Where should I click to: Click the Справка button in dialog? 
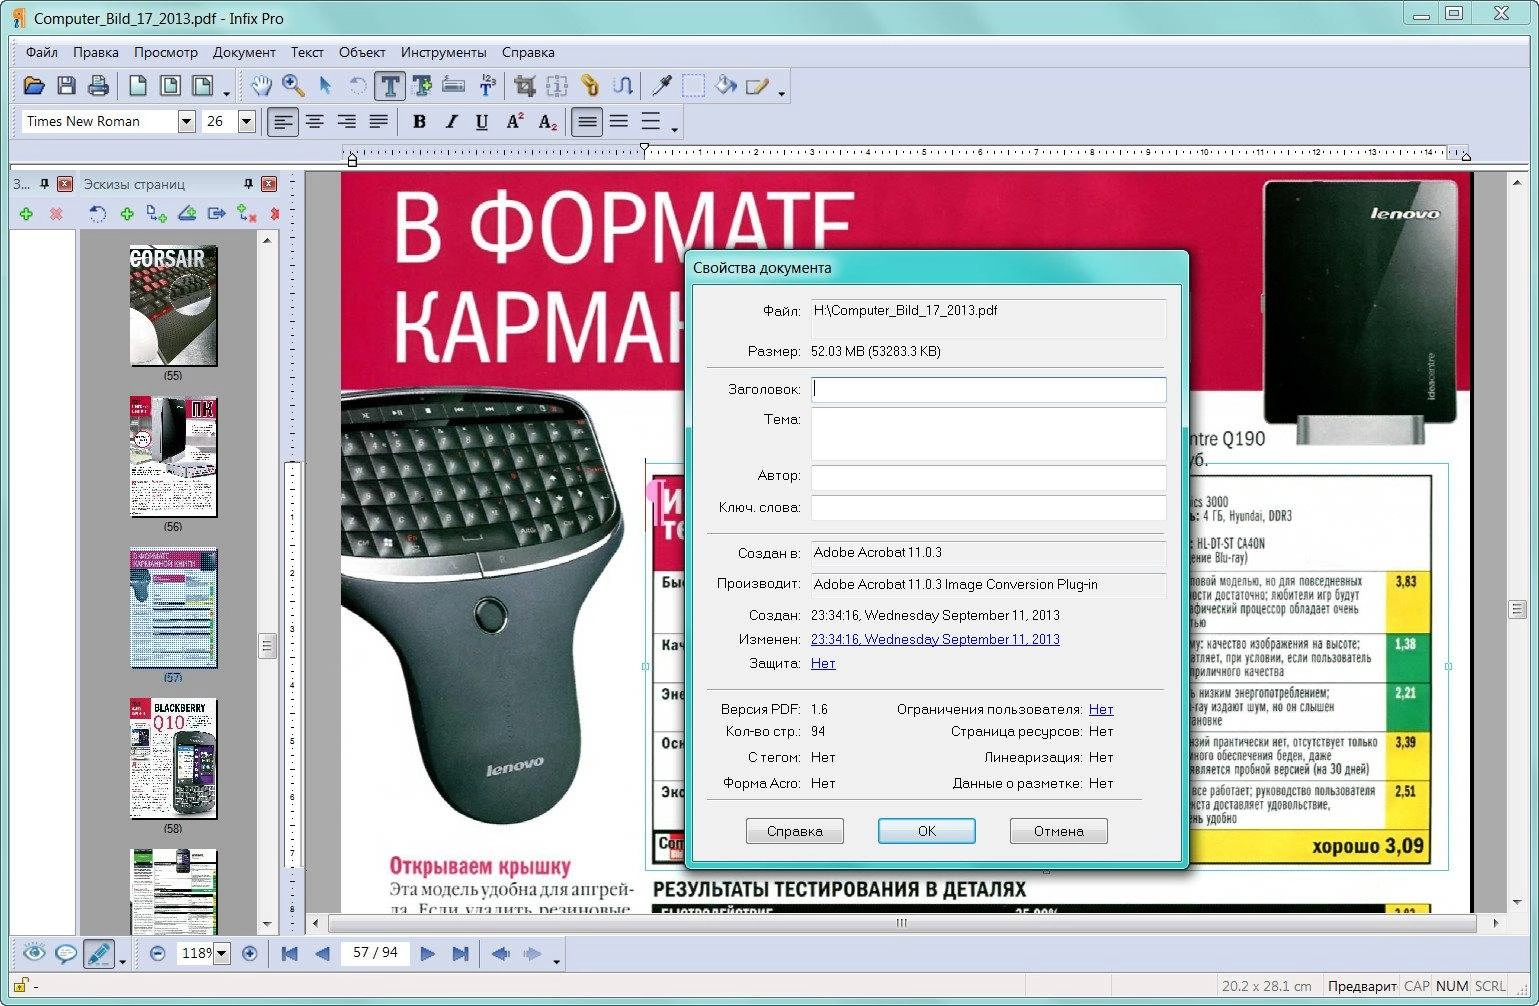point(795,831)
